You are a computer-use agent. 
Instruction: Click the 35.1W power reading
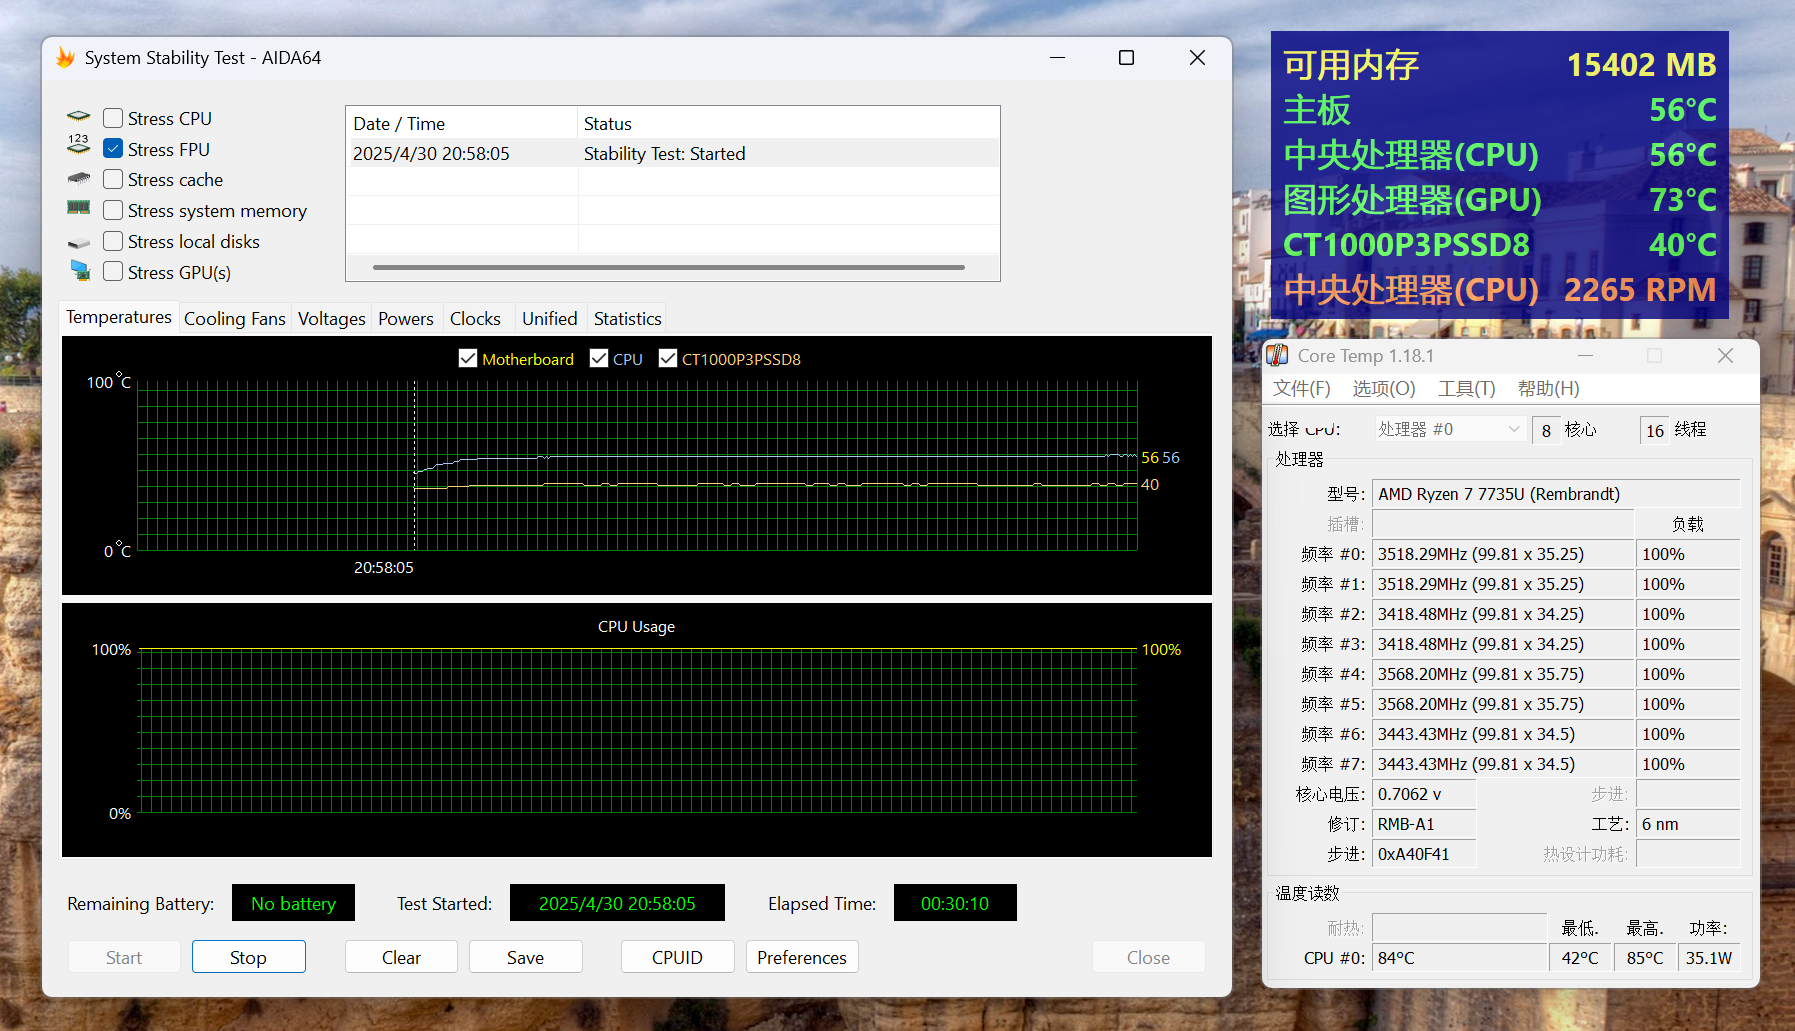pos(1709,958)
